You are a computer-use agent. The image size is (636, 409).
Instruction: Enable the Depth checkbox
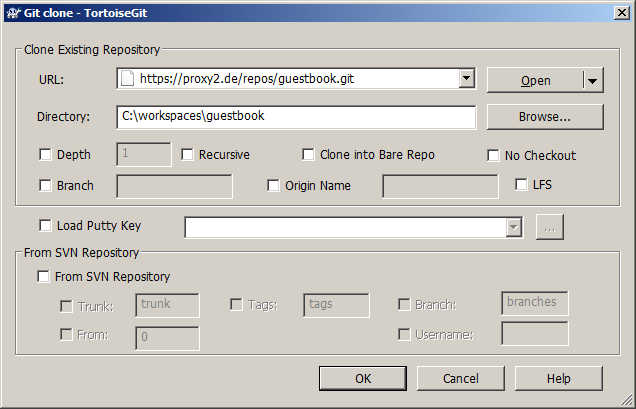point(45,155)
